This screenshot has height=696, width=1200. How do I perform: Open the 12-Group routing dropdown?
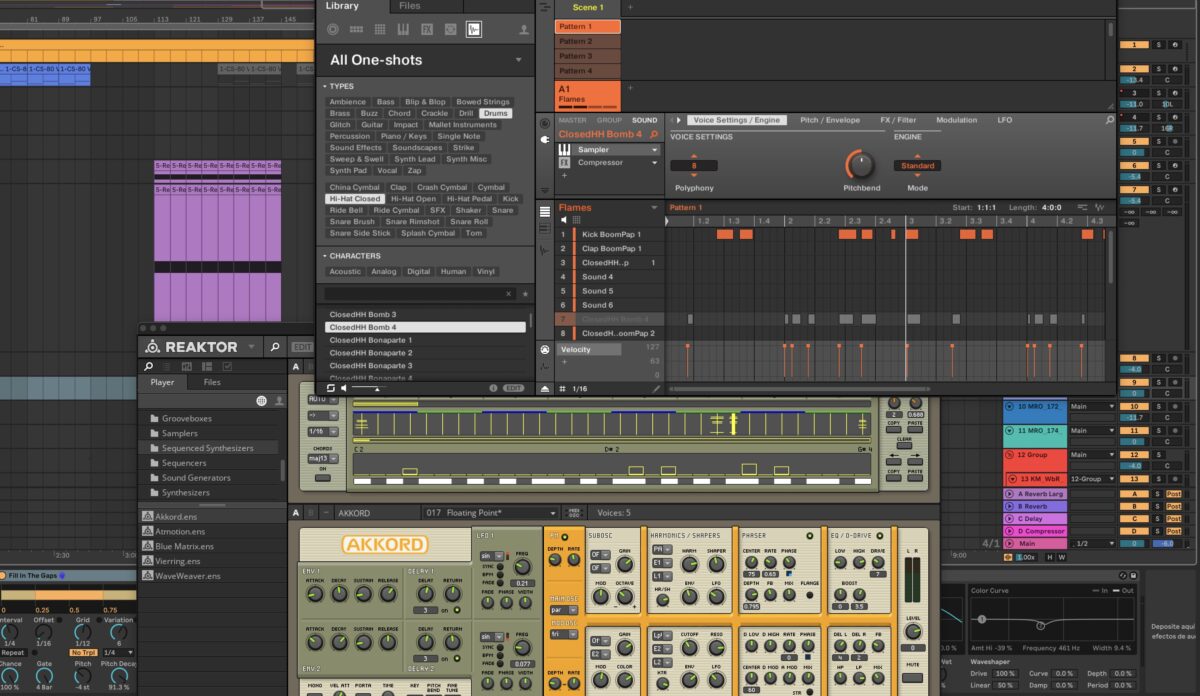coord(1091,479)
